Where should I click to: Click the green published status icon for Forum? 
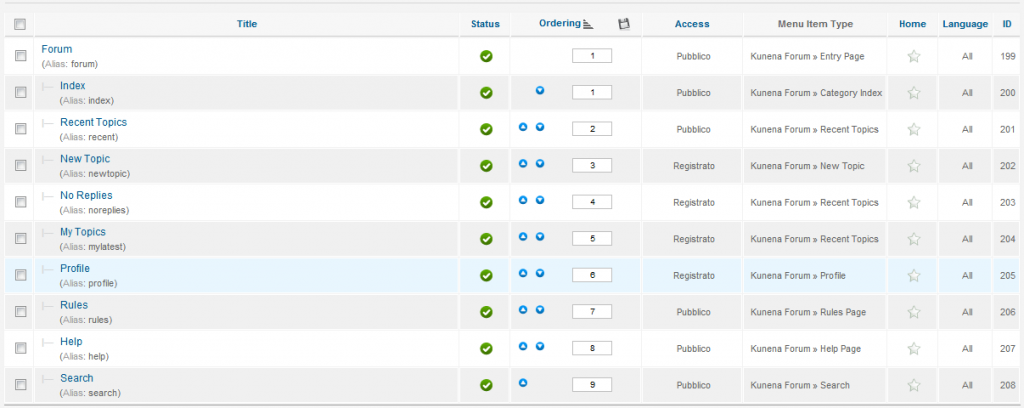click(x=486, y=56)
